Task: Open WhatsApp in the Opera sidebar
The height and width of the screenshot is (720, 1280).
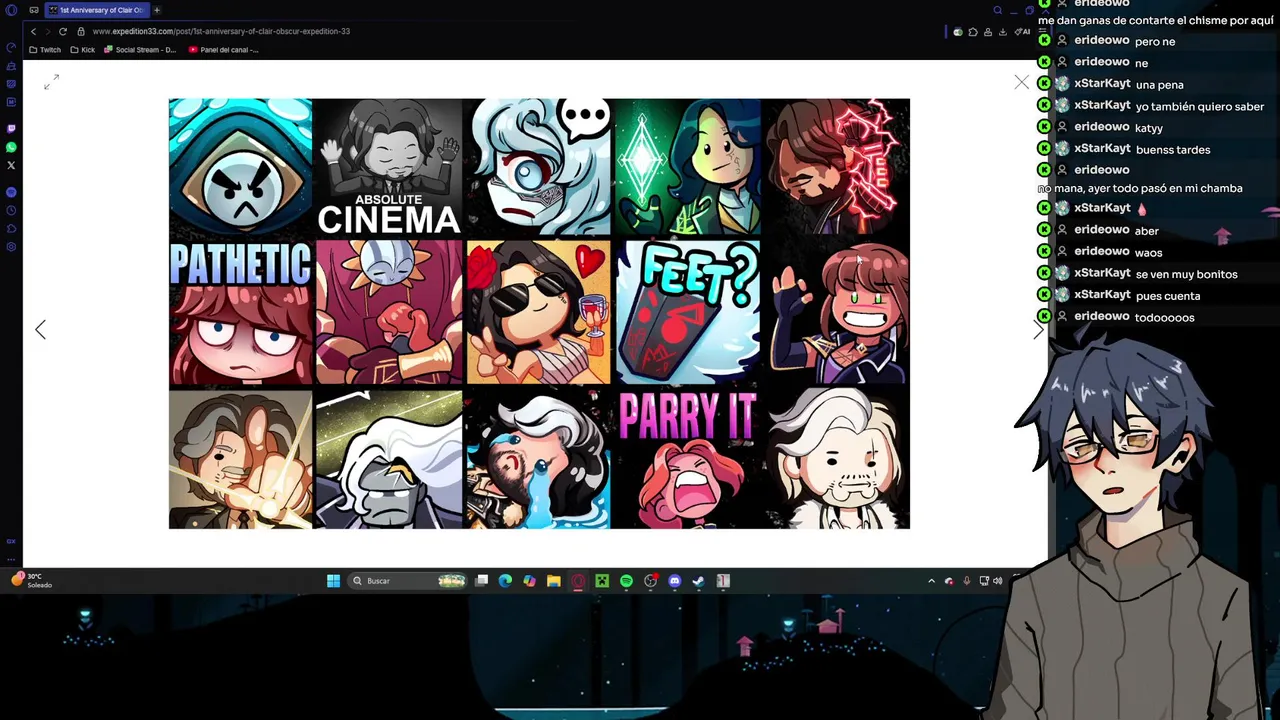Action: [11, 147]
